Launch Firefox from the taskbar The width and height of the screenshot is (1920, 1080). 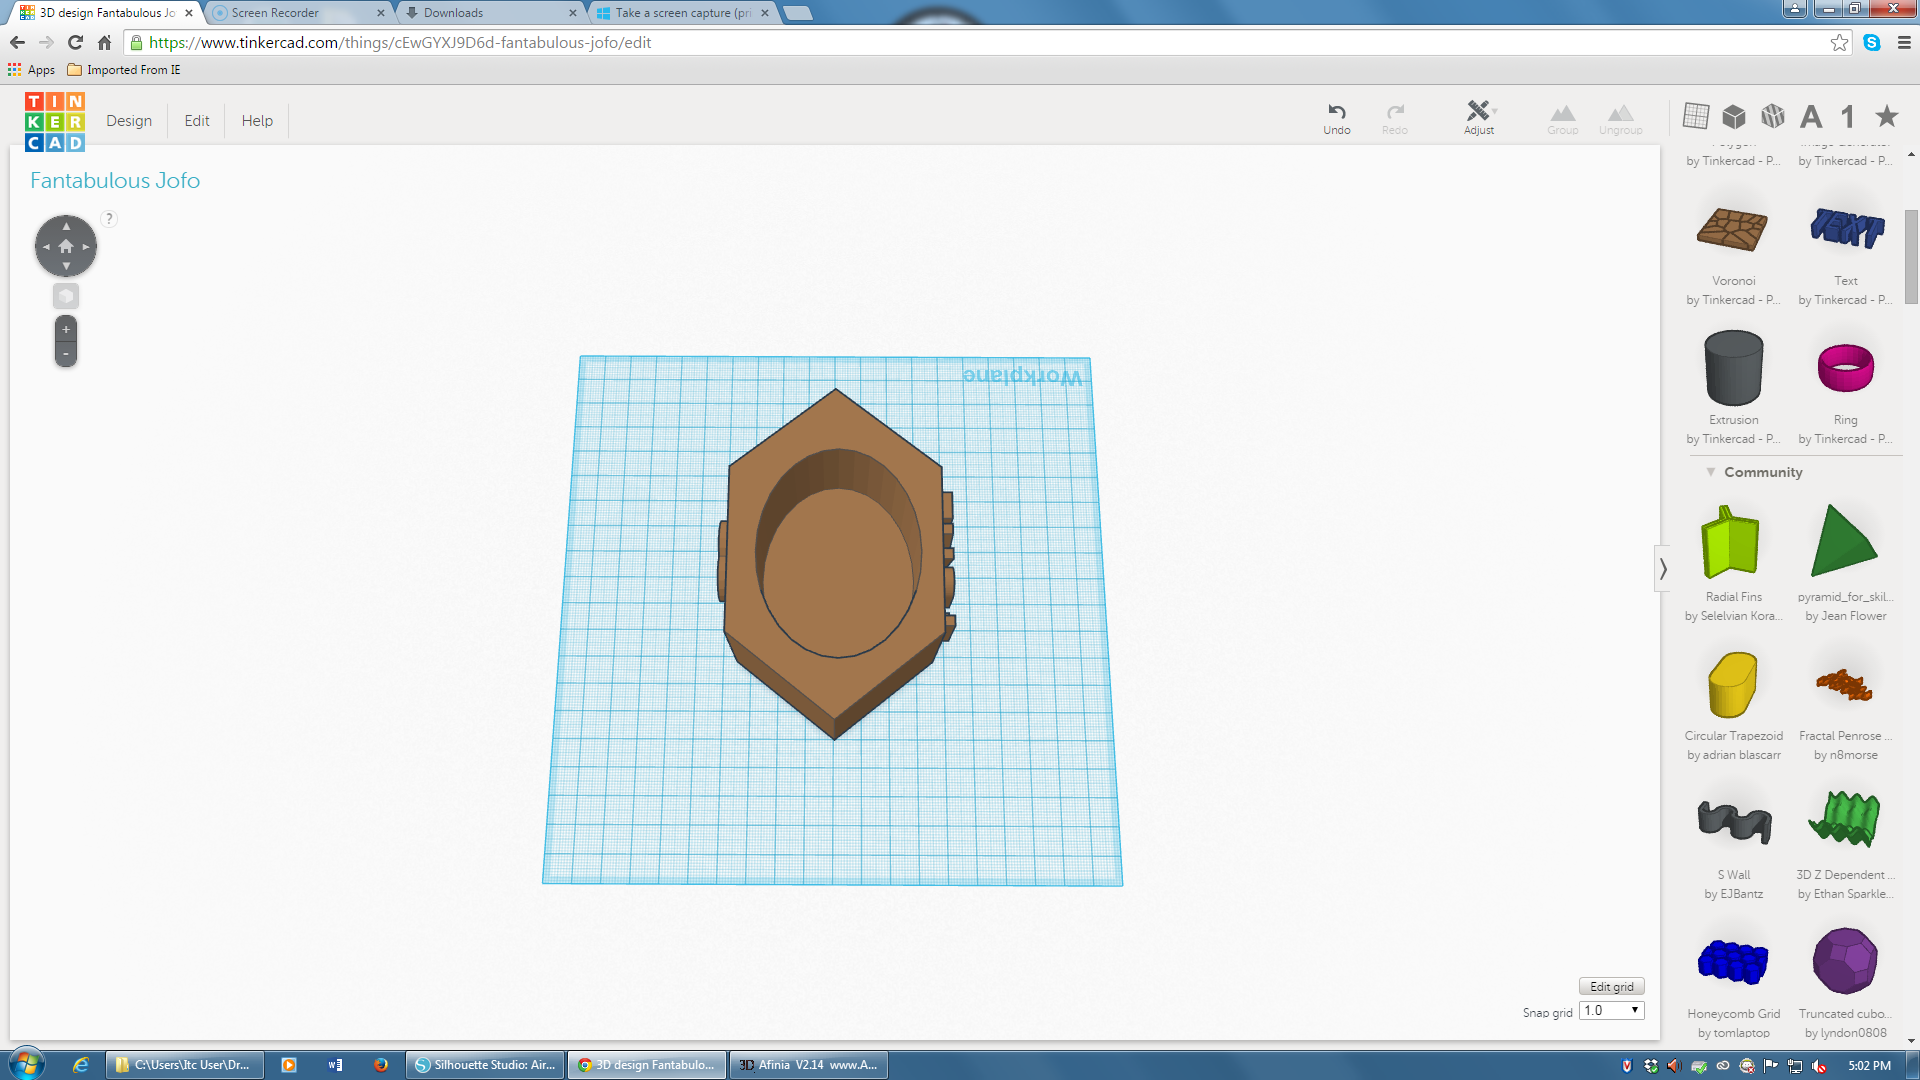[381, 1065]
